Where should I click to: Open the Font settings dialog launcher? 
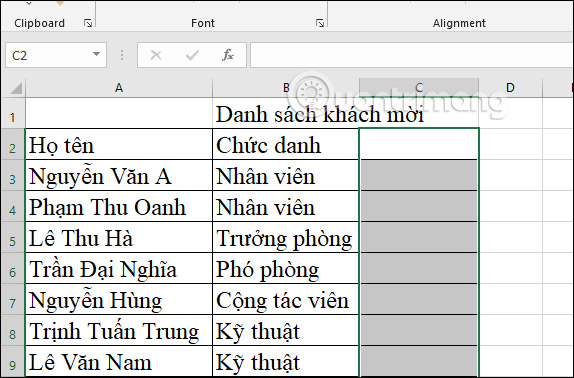click(x=320, y=23)
